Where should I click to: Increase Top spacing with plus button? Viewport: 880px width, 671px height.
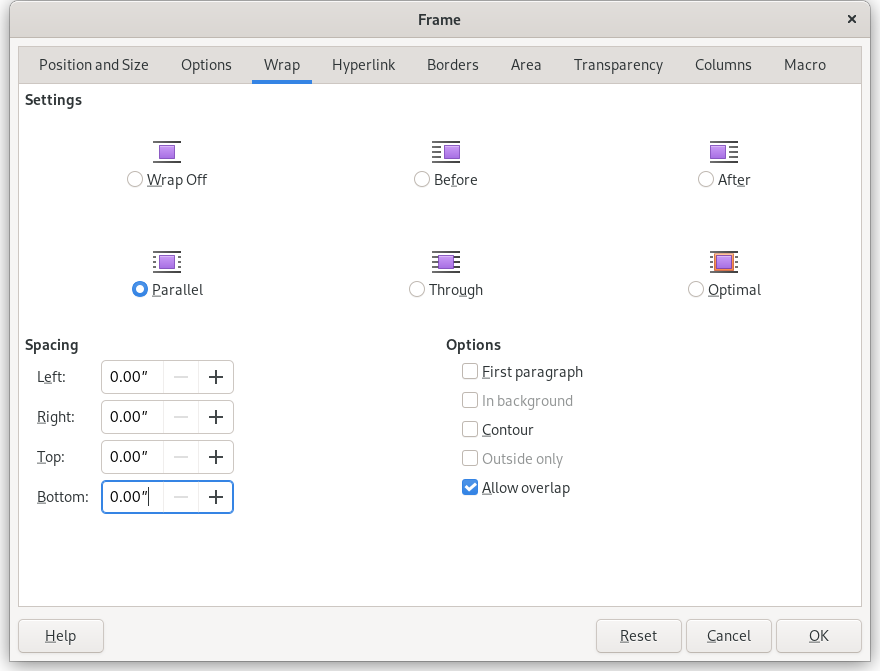[215, 457]
